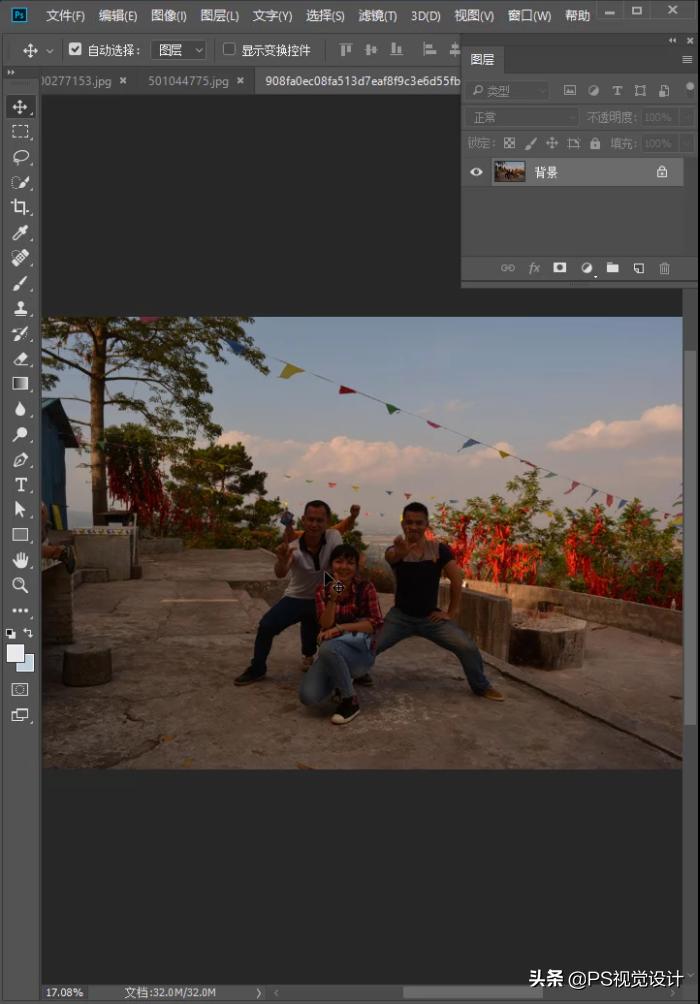Delete layer using trash icon
The image size is (700, 1004).
pyautogui.click(x=664, y=268)
